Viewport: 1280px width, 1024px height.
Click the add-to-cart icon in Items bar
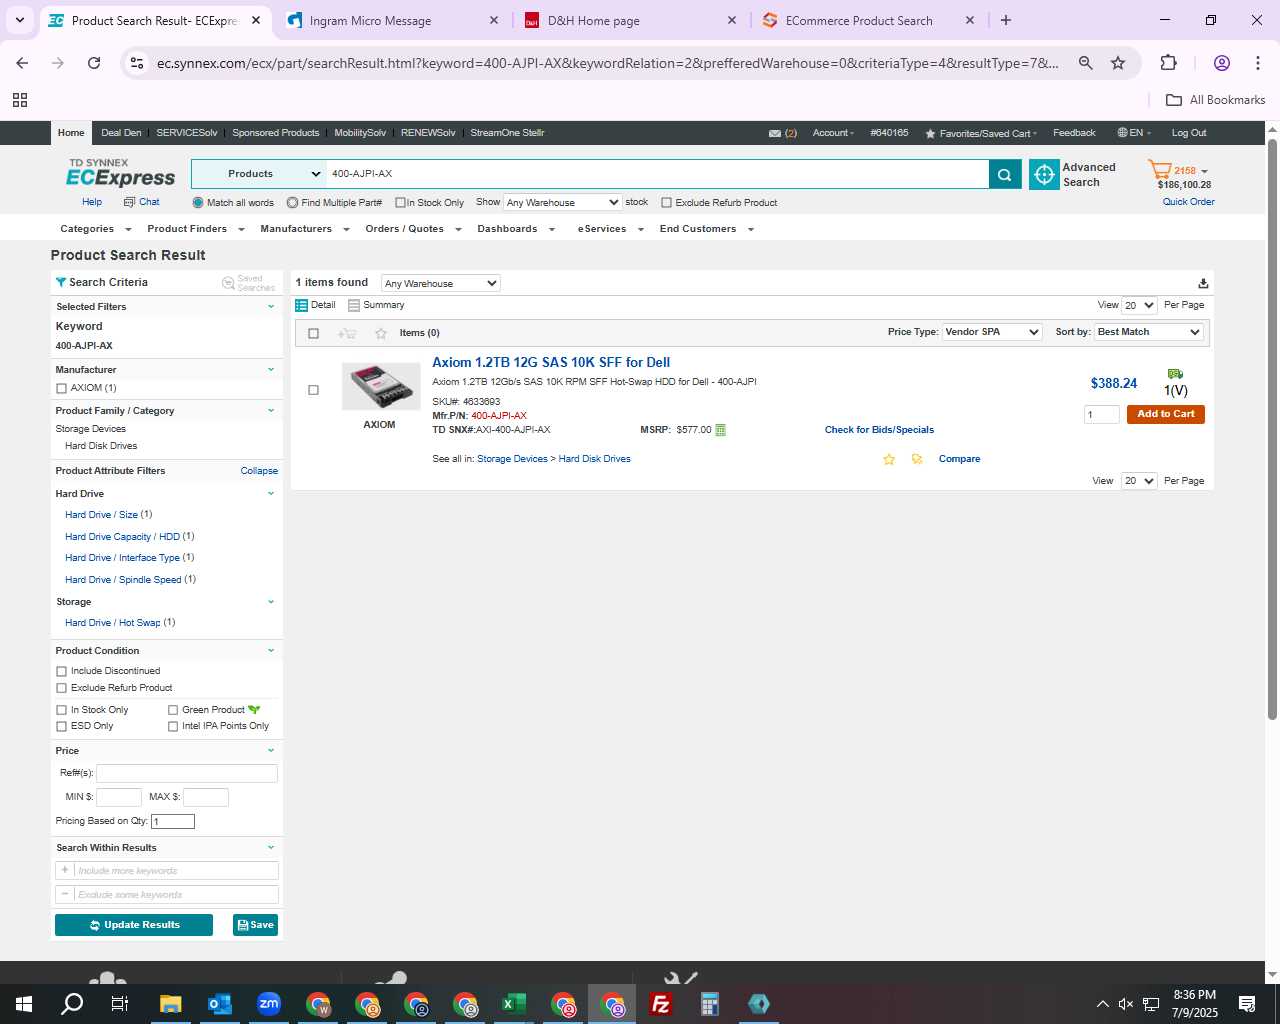coord(347,333)
